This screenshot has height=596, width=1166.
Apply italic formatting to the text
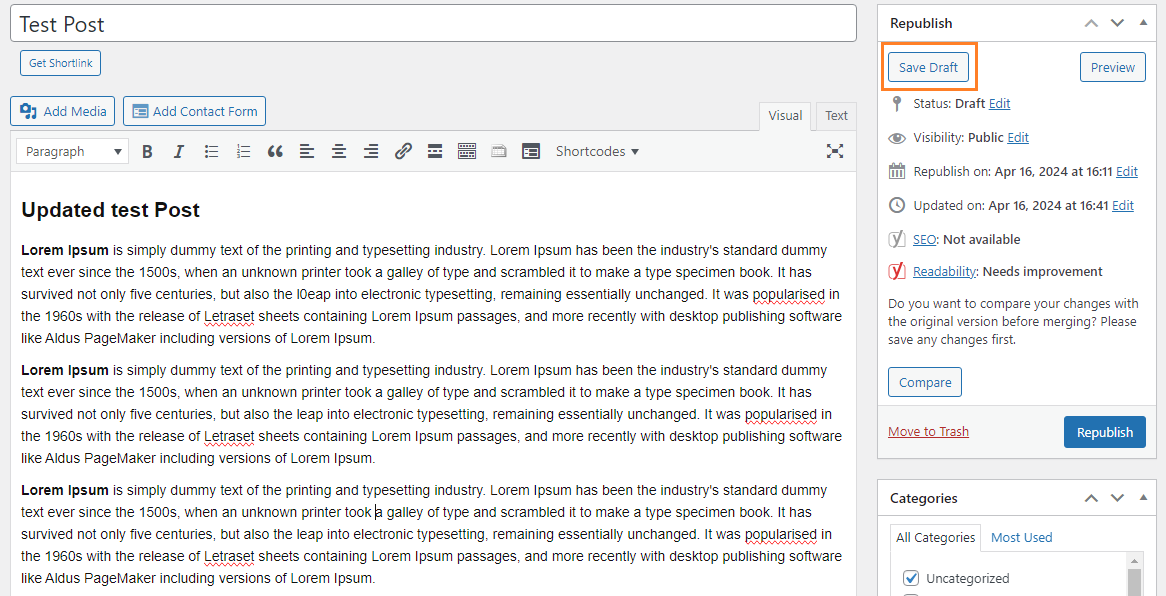179,152
